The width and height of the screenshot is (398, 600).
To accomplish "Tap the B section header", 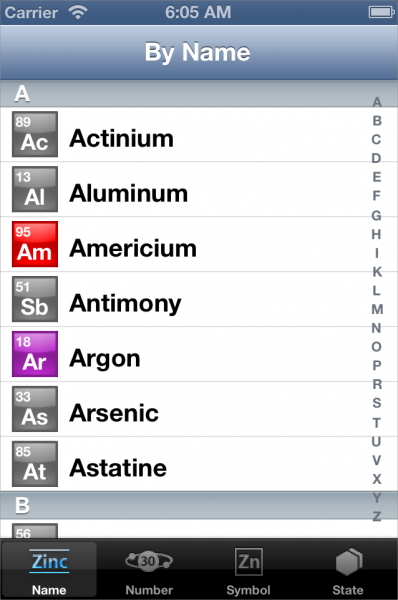I will click(199, 505).
